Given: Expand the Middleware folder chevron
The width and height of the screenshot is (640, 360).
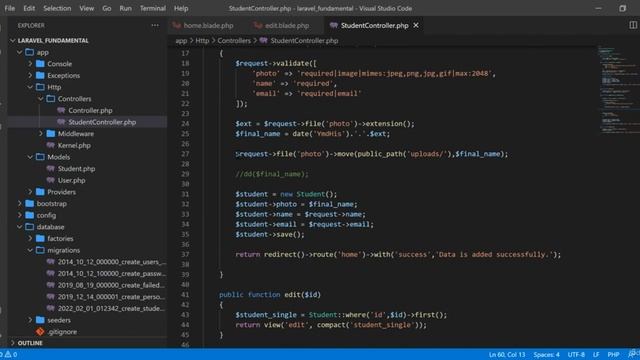Looking at the screenshot, I should pos(40,133).
